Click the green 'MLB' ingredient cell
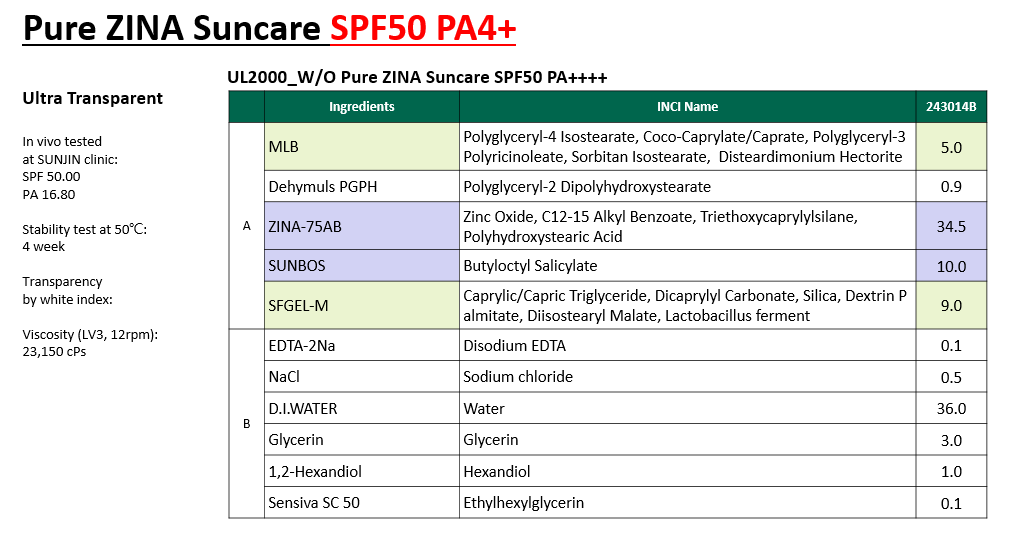The height and width of the screenshot is (537, 1011). click(x=361, y=147)
